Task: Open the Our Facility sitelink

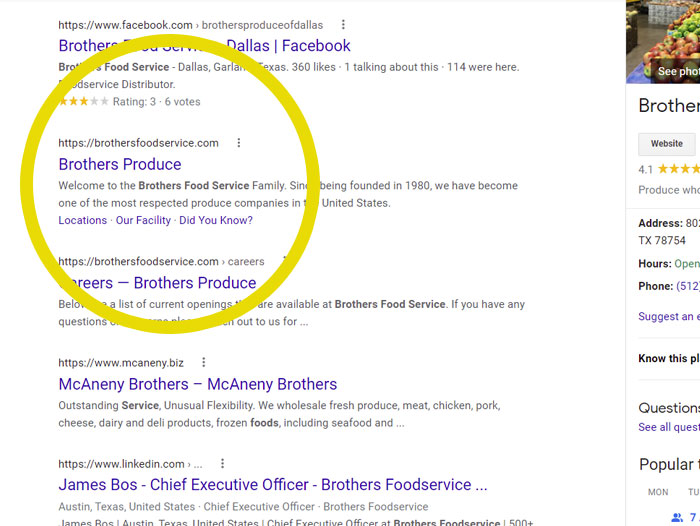Action: click(143, 220)
